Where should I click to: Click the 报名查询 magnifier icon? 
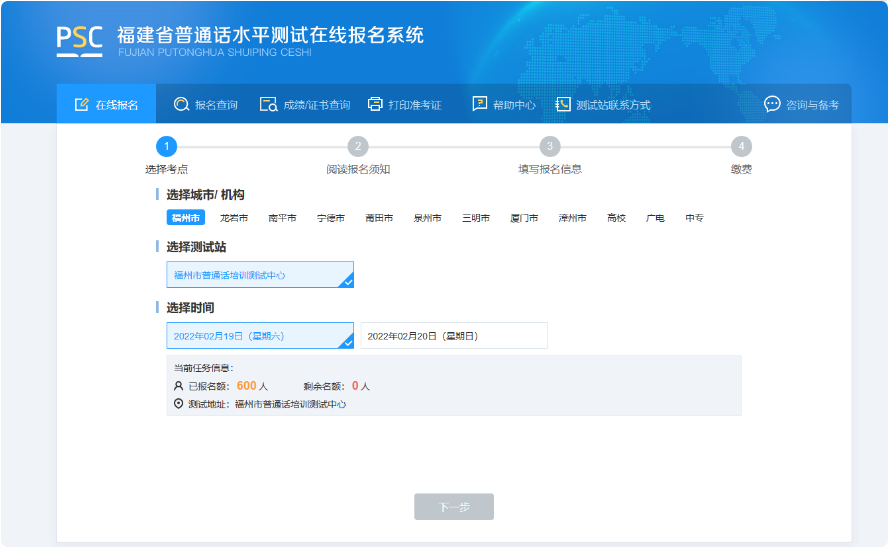[181, 104]
